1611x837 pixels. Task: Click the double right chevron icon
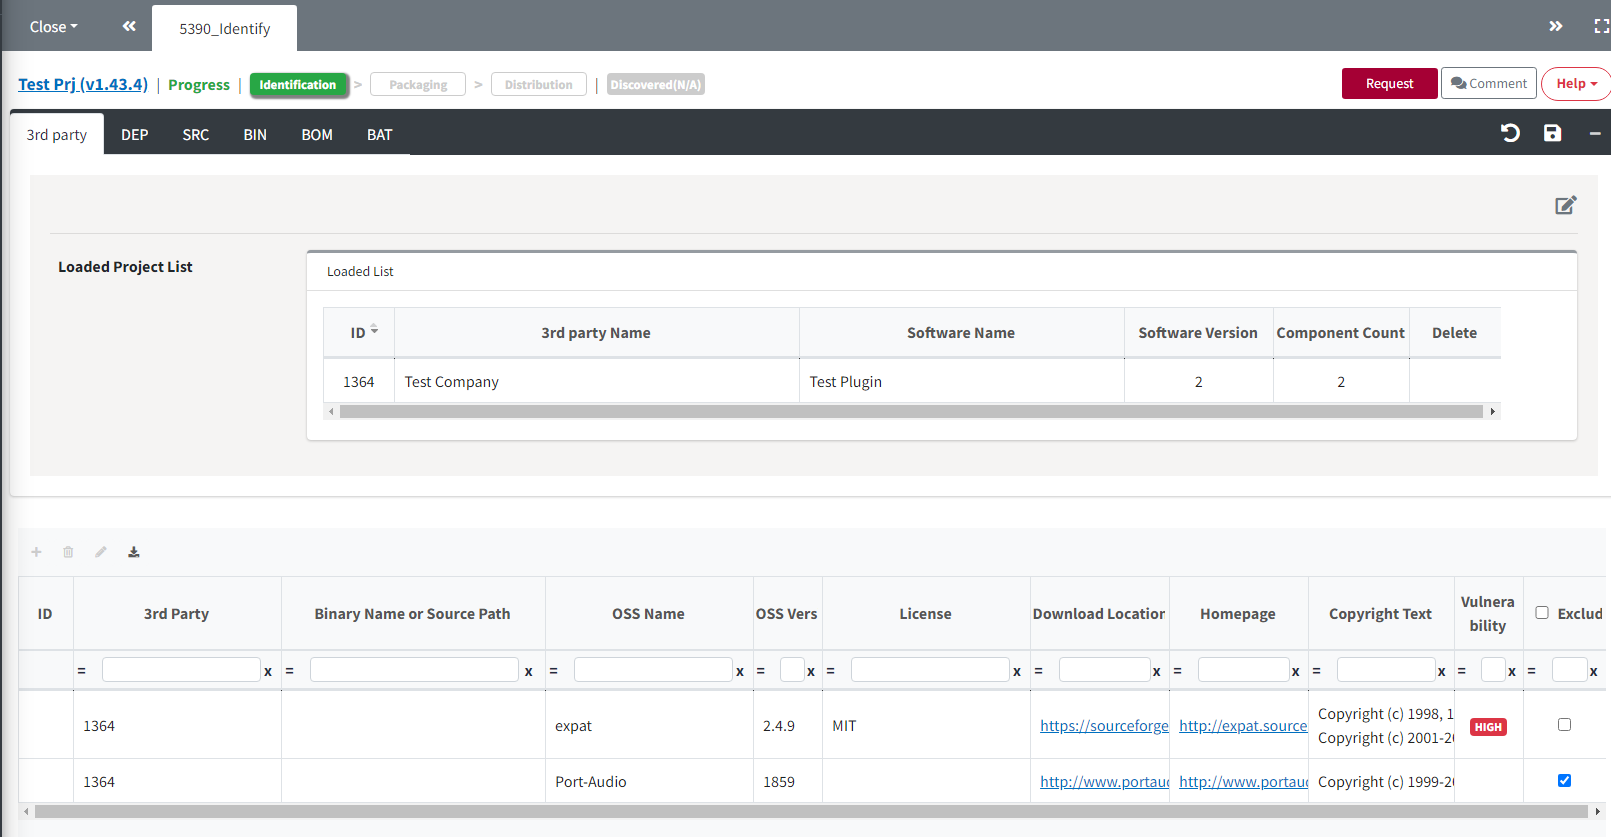pos(1556,26)
